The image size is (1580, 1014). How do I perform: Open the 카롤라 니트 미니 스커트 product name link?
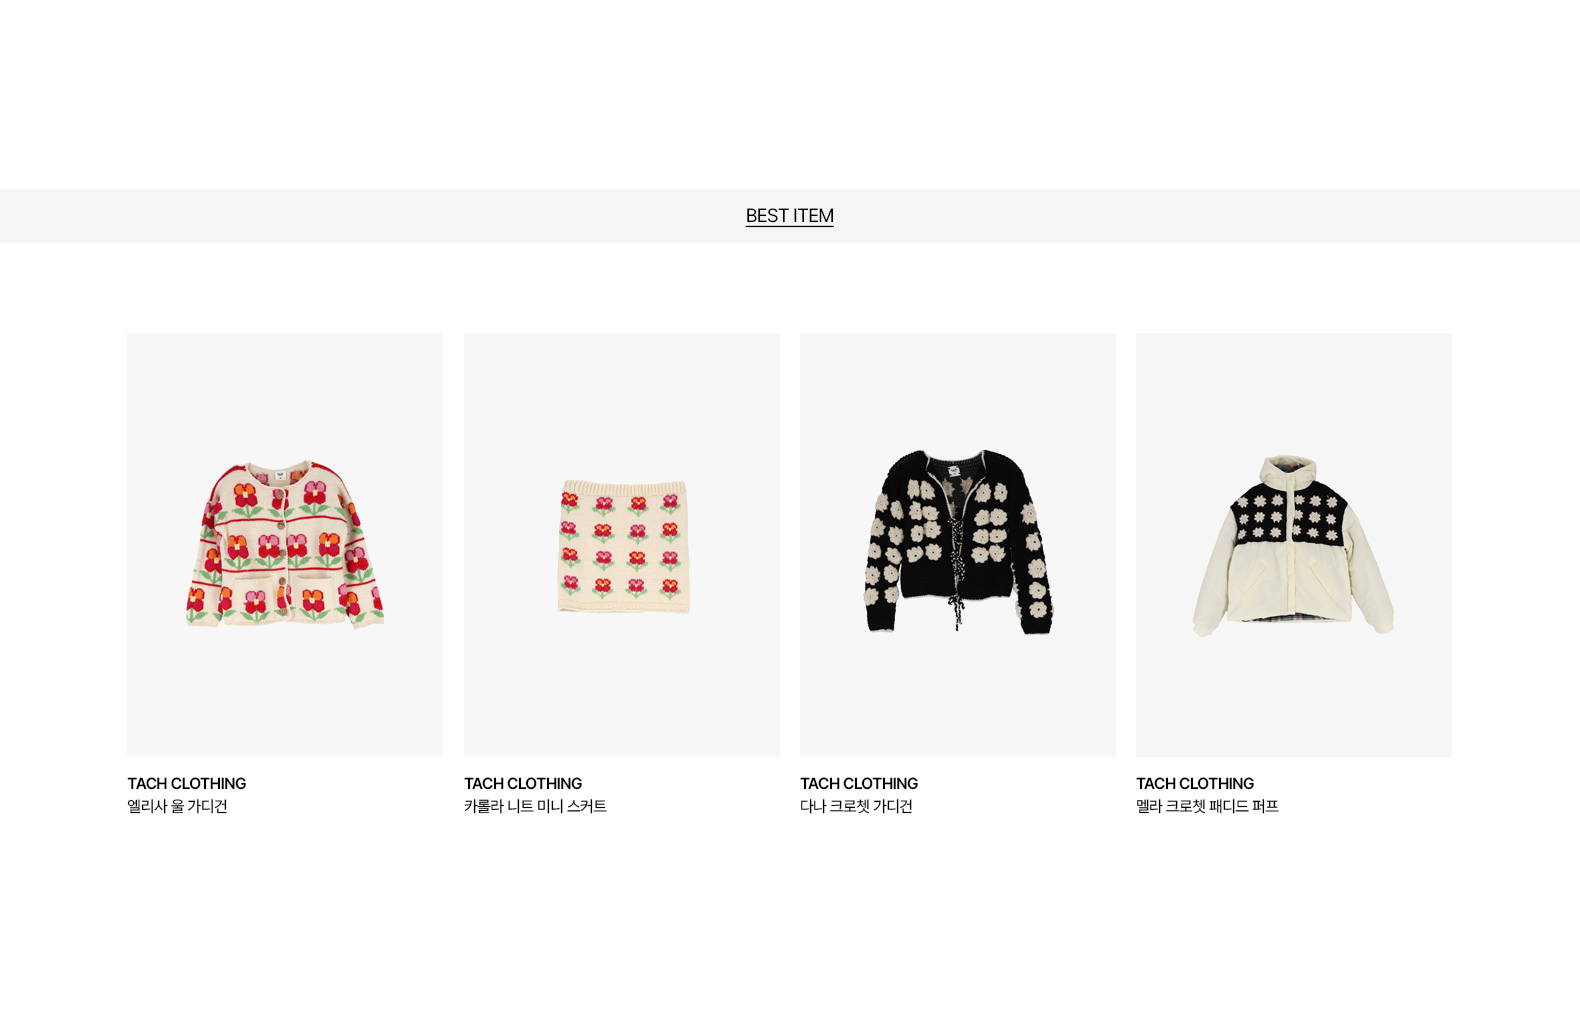(x=535, y=806)
